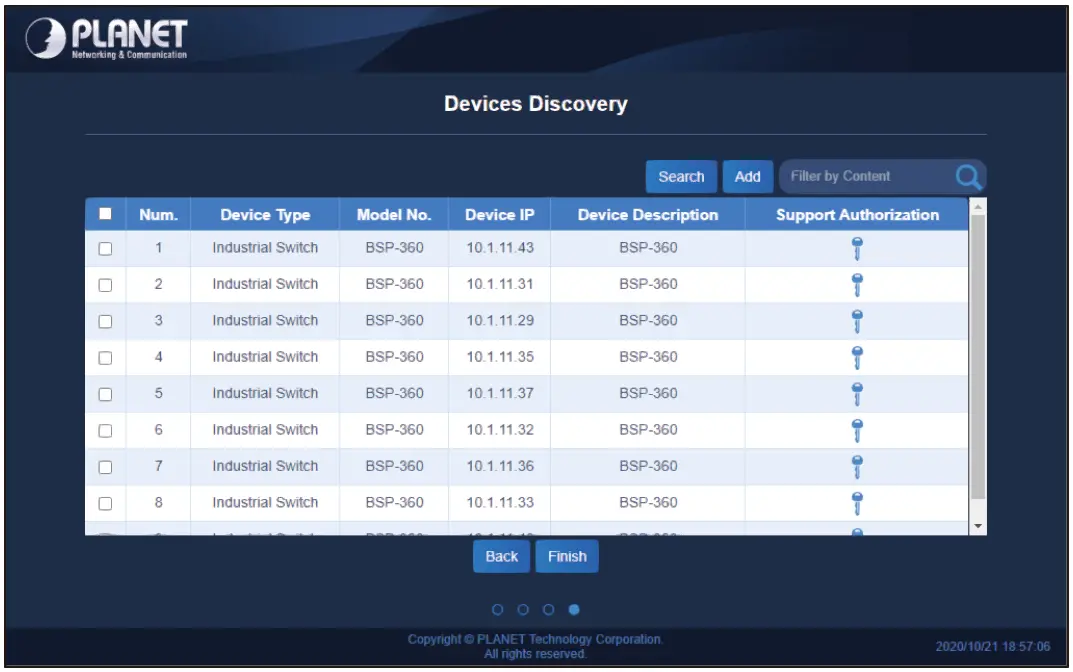Click the scrollbar up arrow
The width and height of the screenshot is (1073, 672).
point(978,209)
